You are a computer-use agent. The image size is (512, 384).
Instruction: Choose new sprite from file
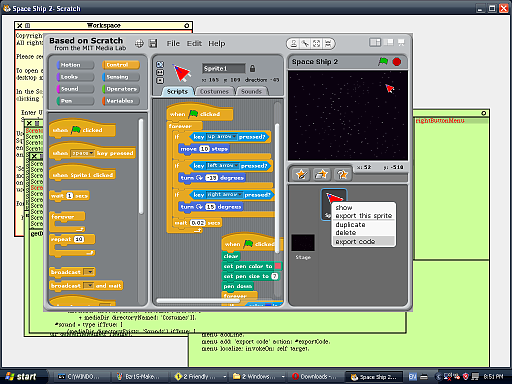321,174
